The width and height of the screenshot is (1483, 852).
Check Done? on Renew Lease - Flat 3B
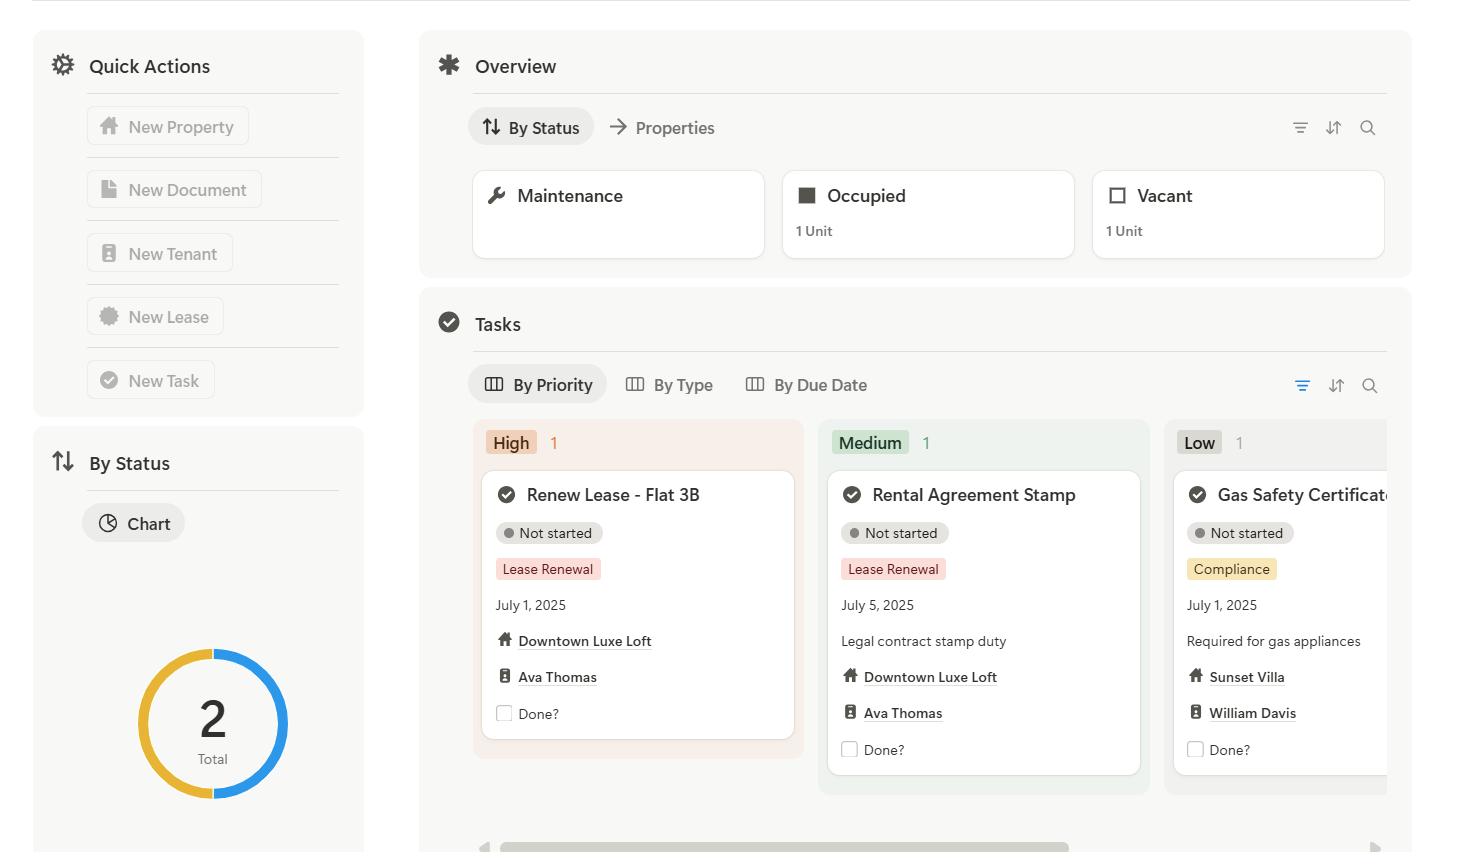504,713
